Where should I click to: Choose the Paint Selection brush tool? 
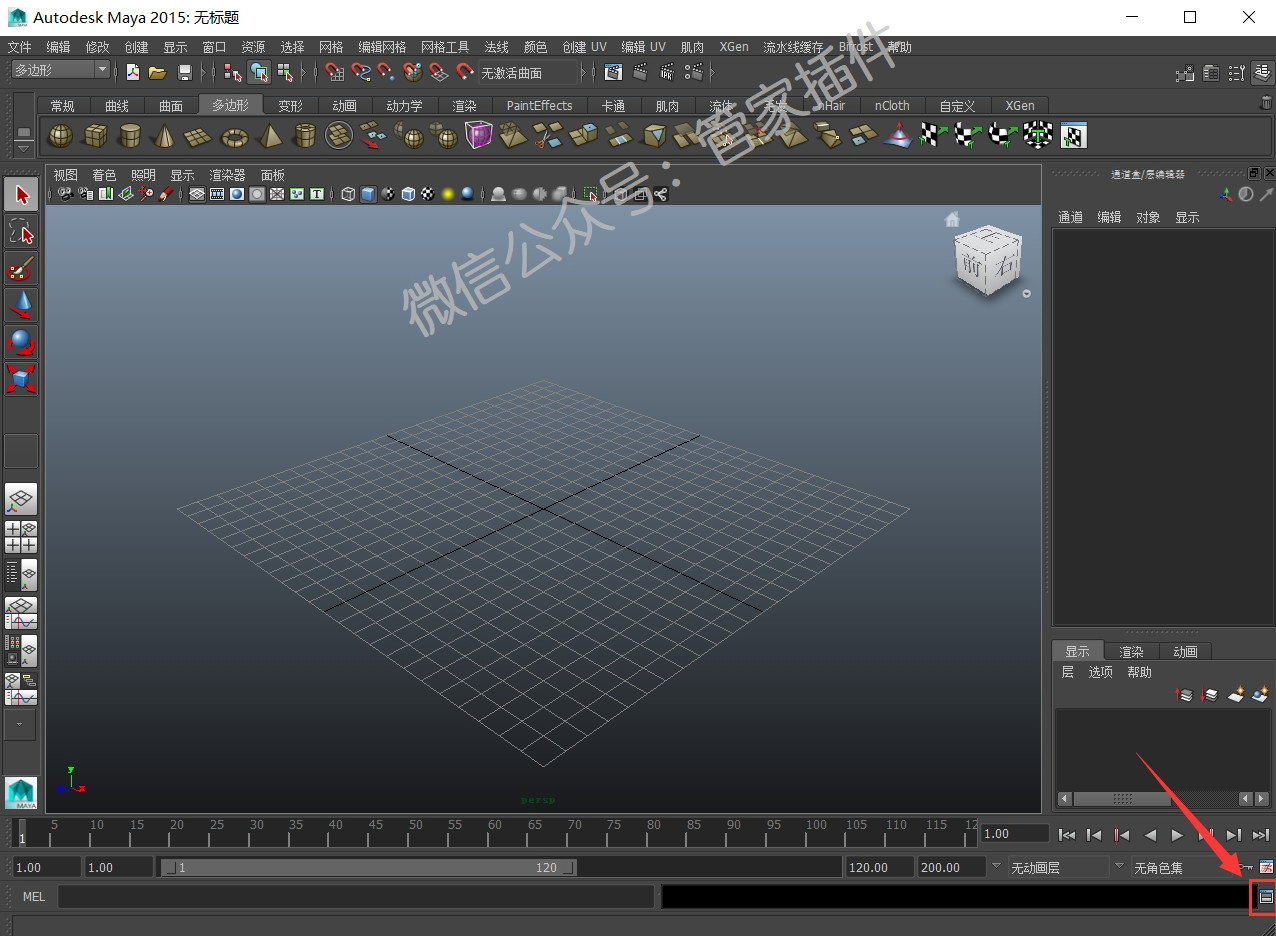[x=22, y=269]
